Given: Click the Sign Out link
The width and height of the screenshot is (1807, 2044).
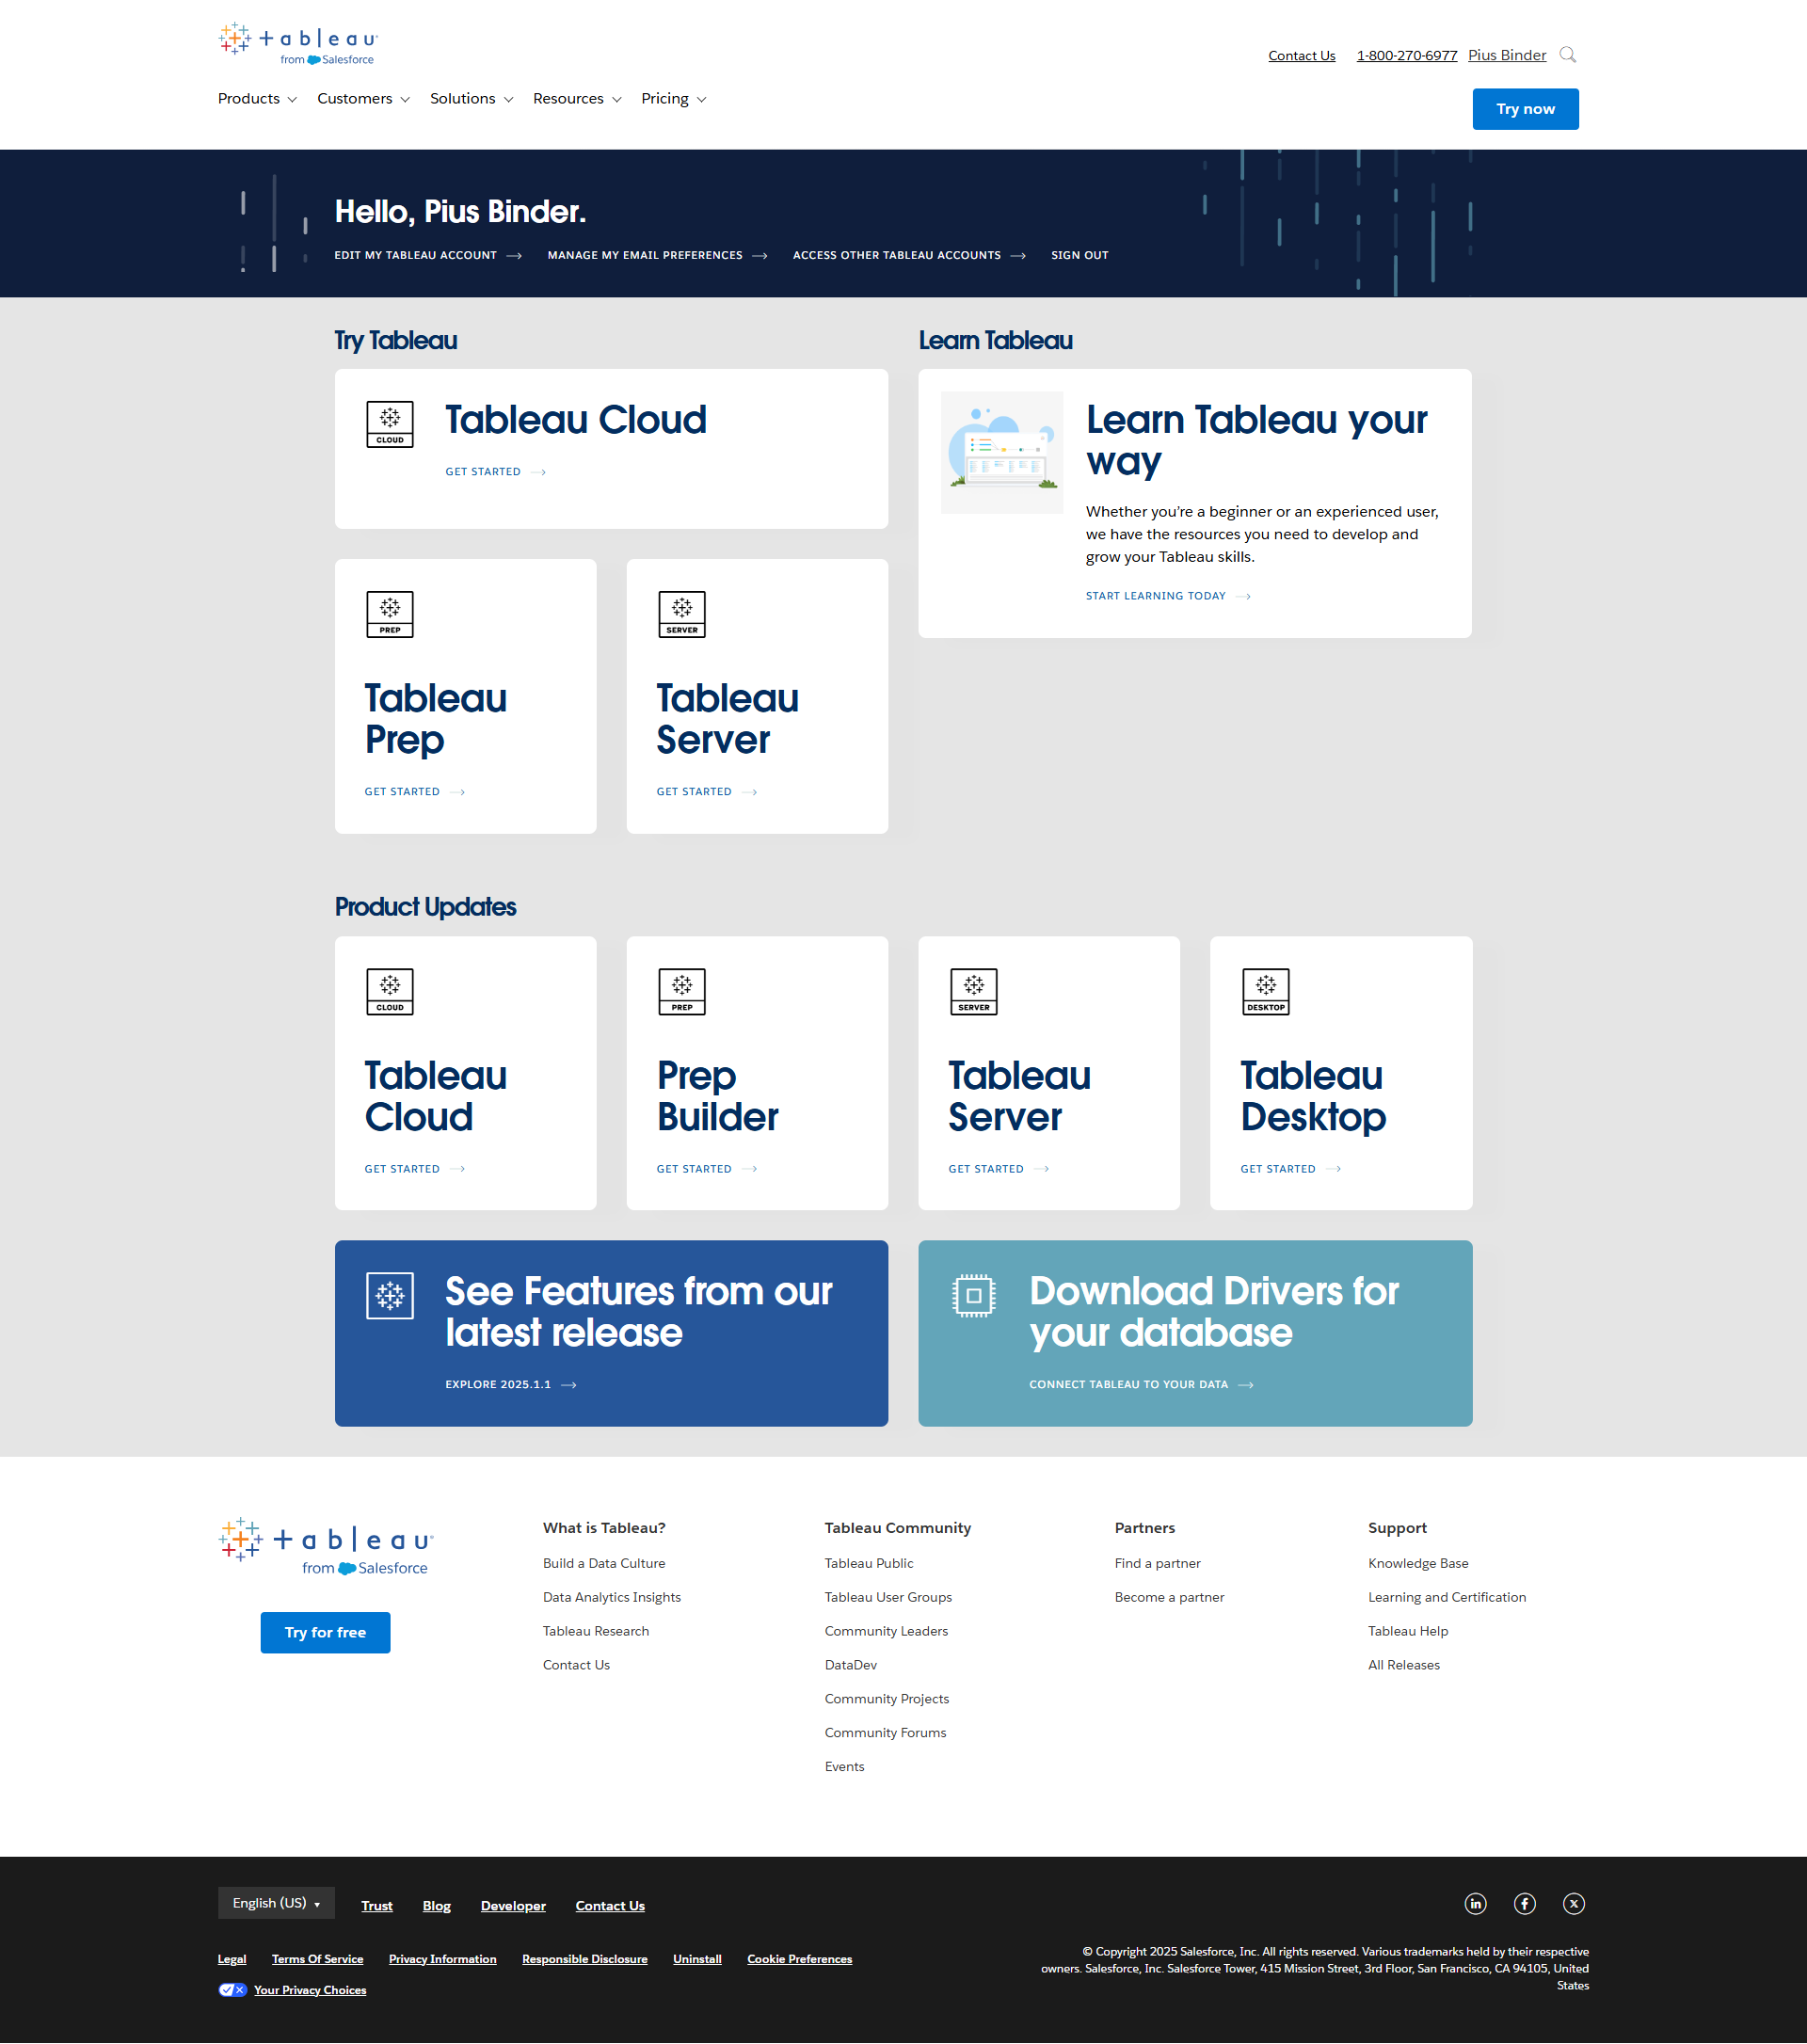Looking at the screenshot, I should [1079, 255].
